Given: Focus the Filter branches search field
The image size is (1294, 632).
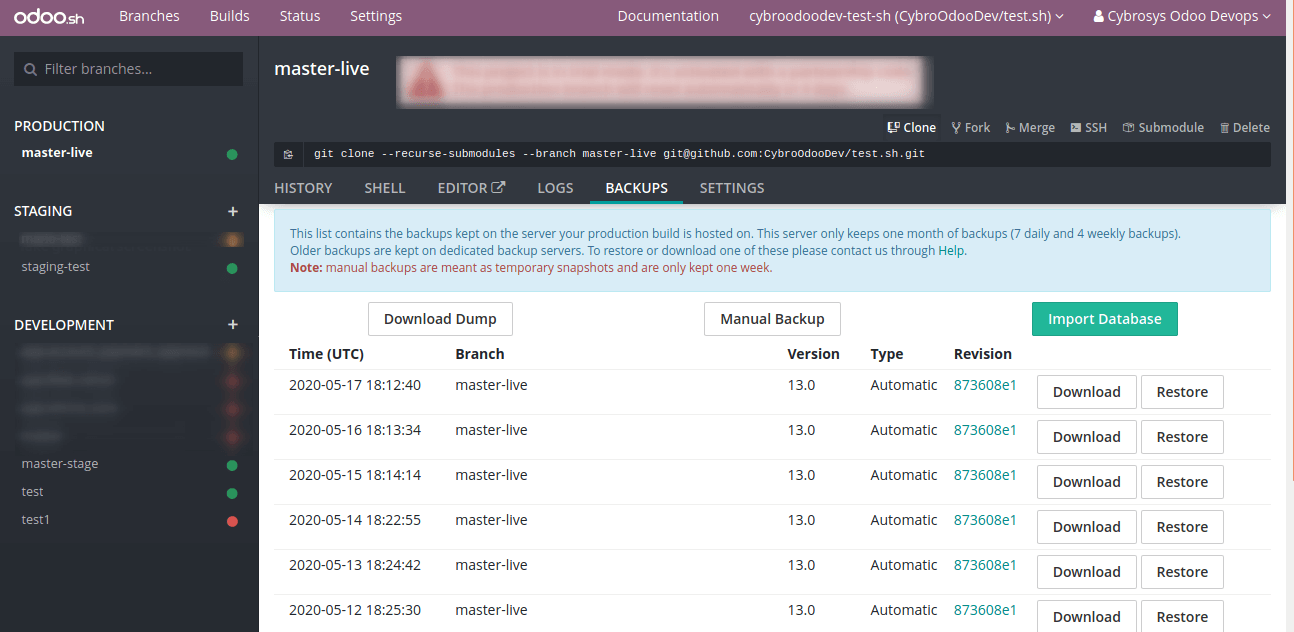Looking at the screenshot, I should coord(128,69).
